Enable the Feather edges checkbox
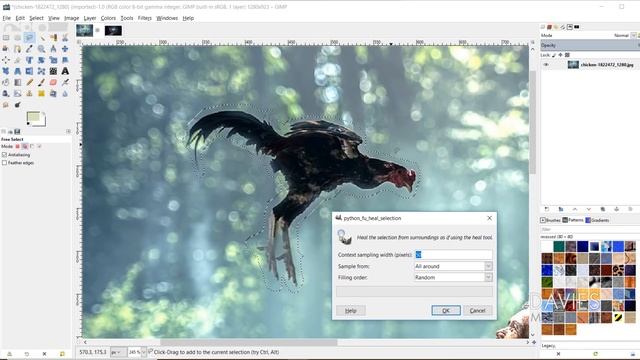 4,162
